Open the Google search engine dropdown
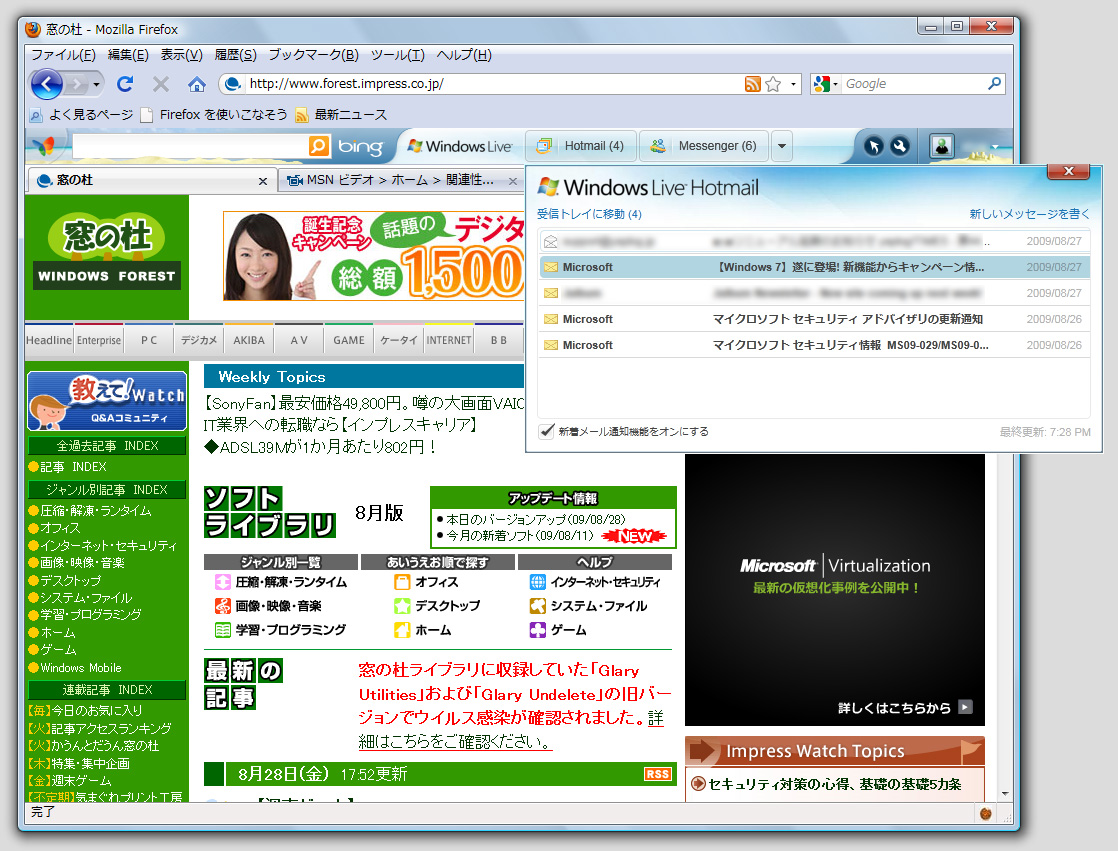Image resolution: width=1118 pixels, height=851 pixels. (x=834, y=84)
